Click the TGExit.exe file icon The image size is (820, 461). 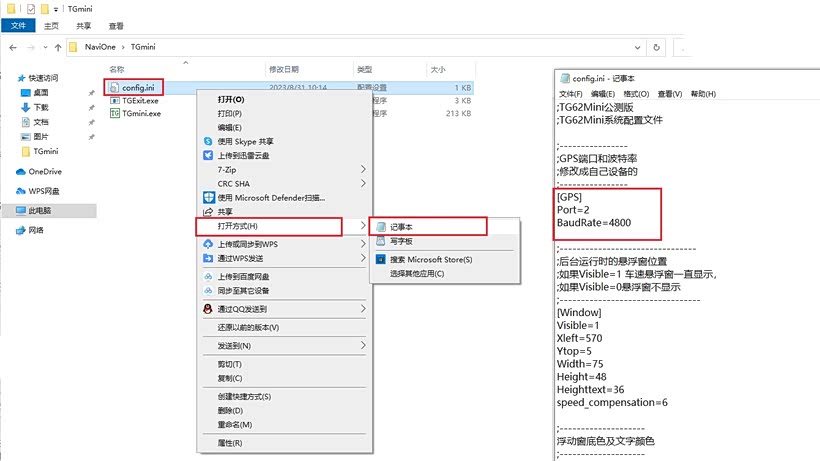point(115,101)
